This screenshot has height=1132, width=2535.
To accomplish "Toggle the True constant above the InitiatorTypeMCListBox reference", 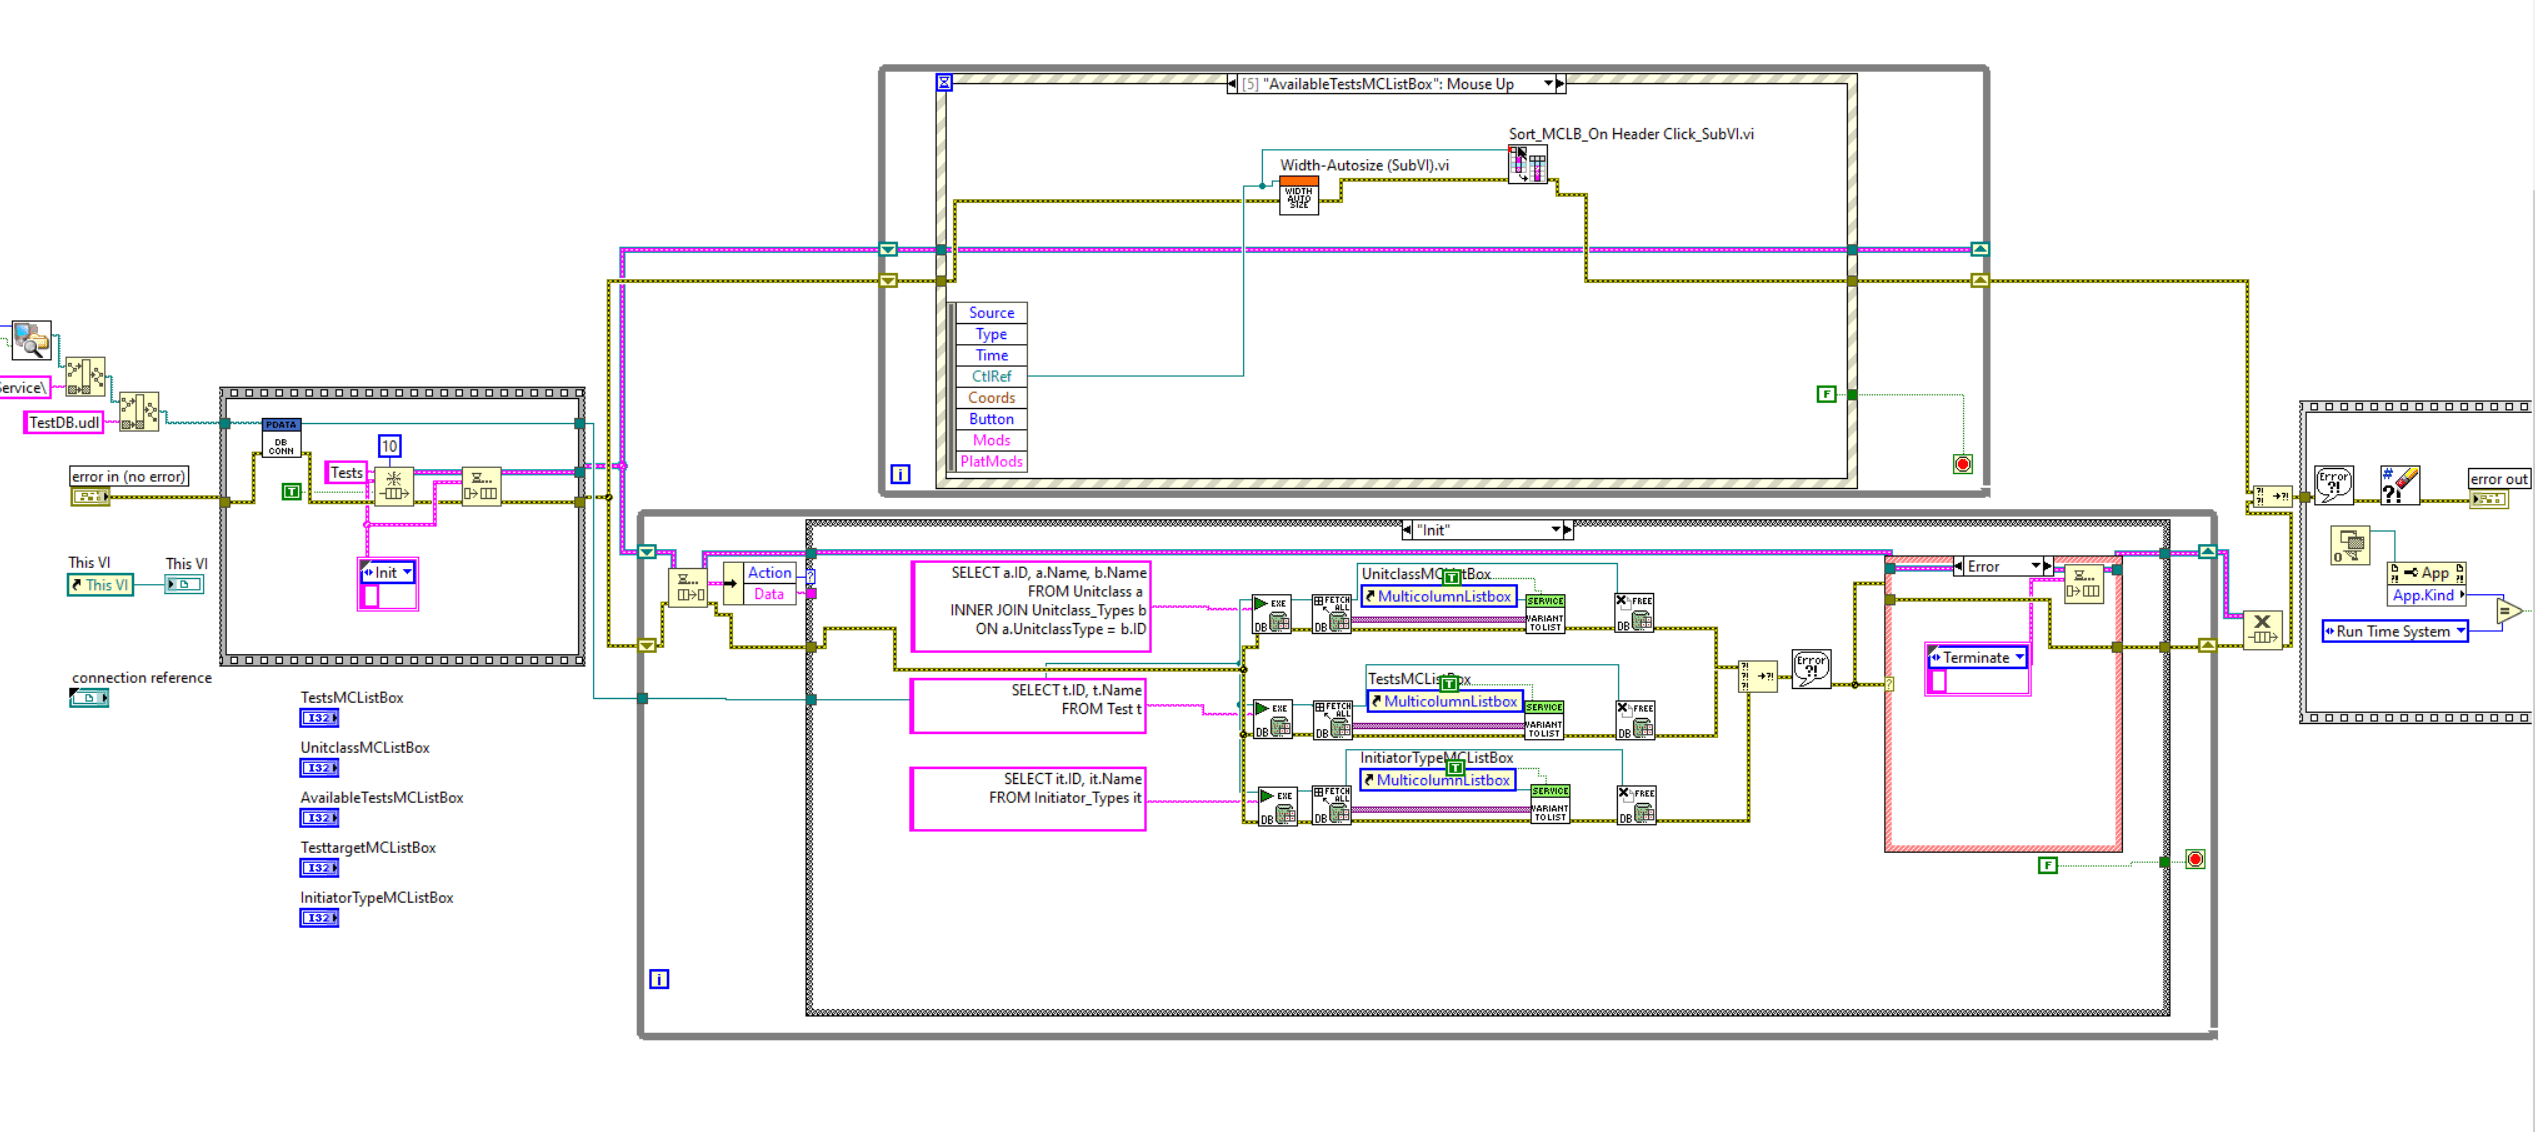I will click(x=1456, y=768).
